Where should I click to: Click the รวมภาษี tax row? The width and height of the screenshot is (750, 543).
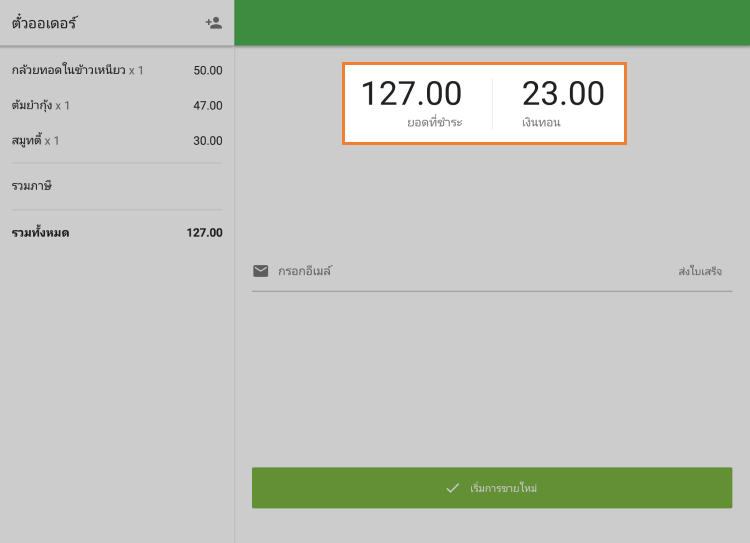(32, 186)
